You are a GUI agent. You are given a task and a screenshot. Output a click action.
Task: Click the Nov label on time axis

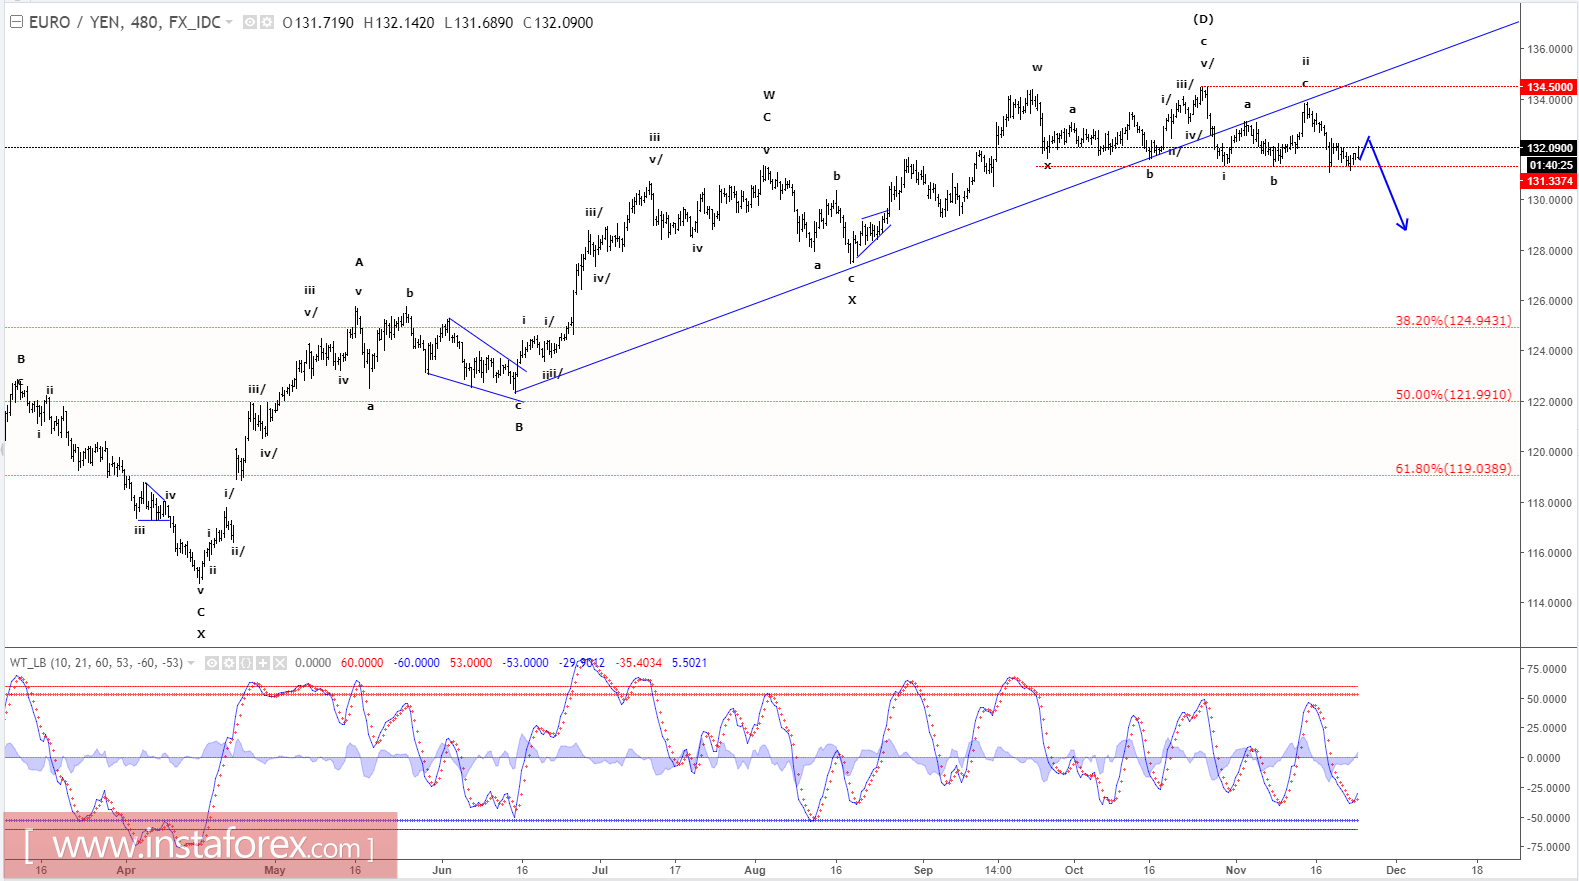coord(1236,870)
